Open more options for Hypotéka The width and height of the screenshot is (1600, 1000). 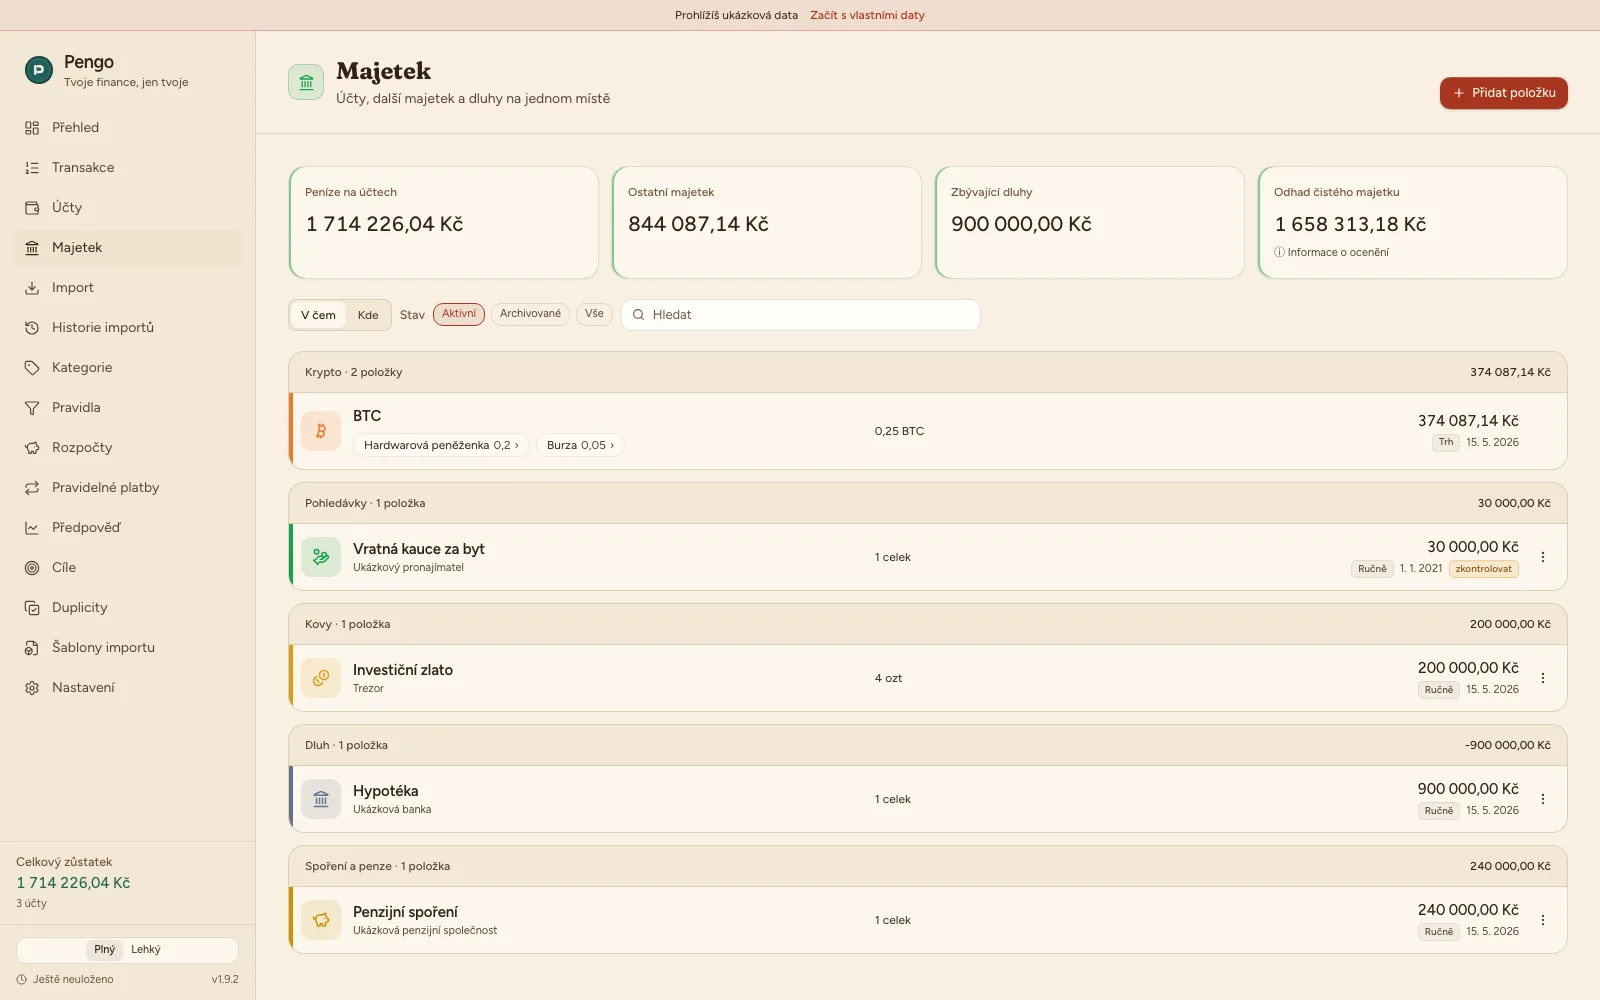(x=1543, y=799)
